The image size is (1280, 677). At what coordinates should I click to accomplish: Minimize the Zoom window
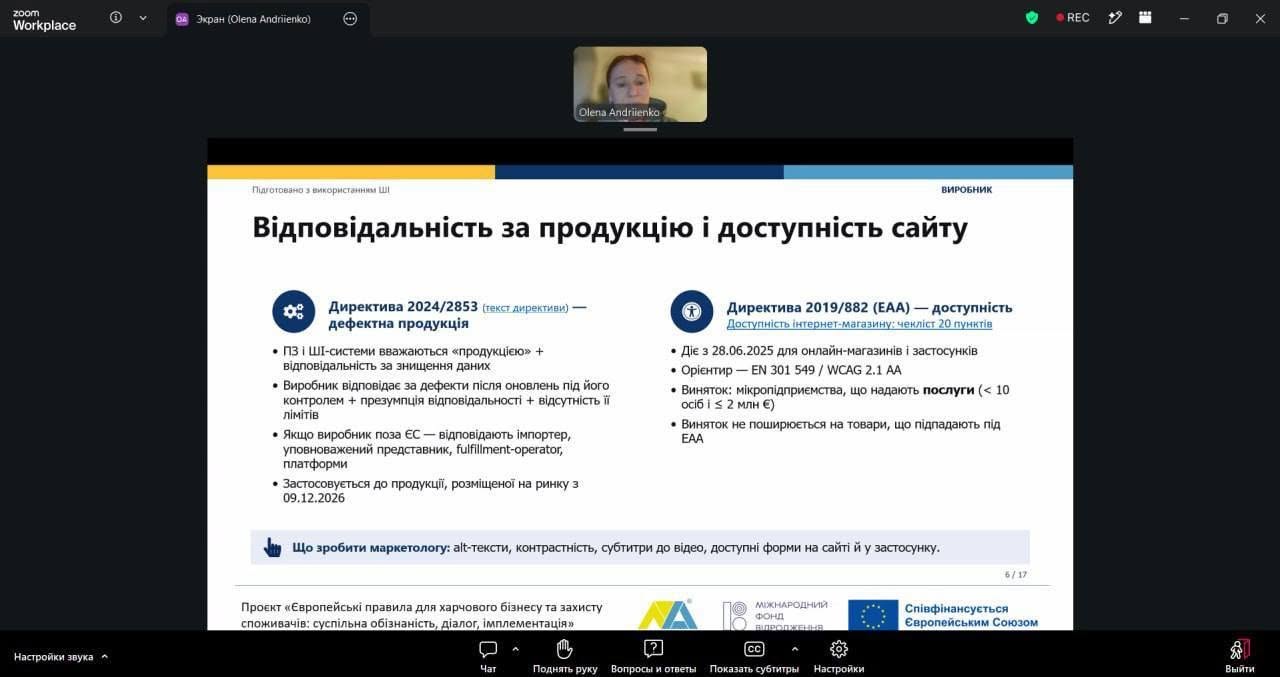(x=1184, y=18)
